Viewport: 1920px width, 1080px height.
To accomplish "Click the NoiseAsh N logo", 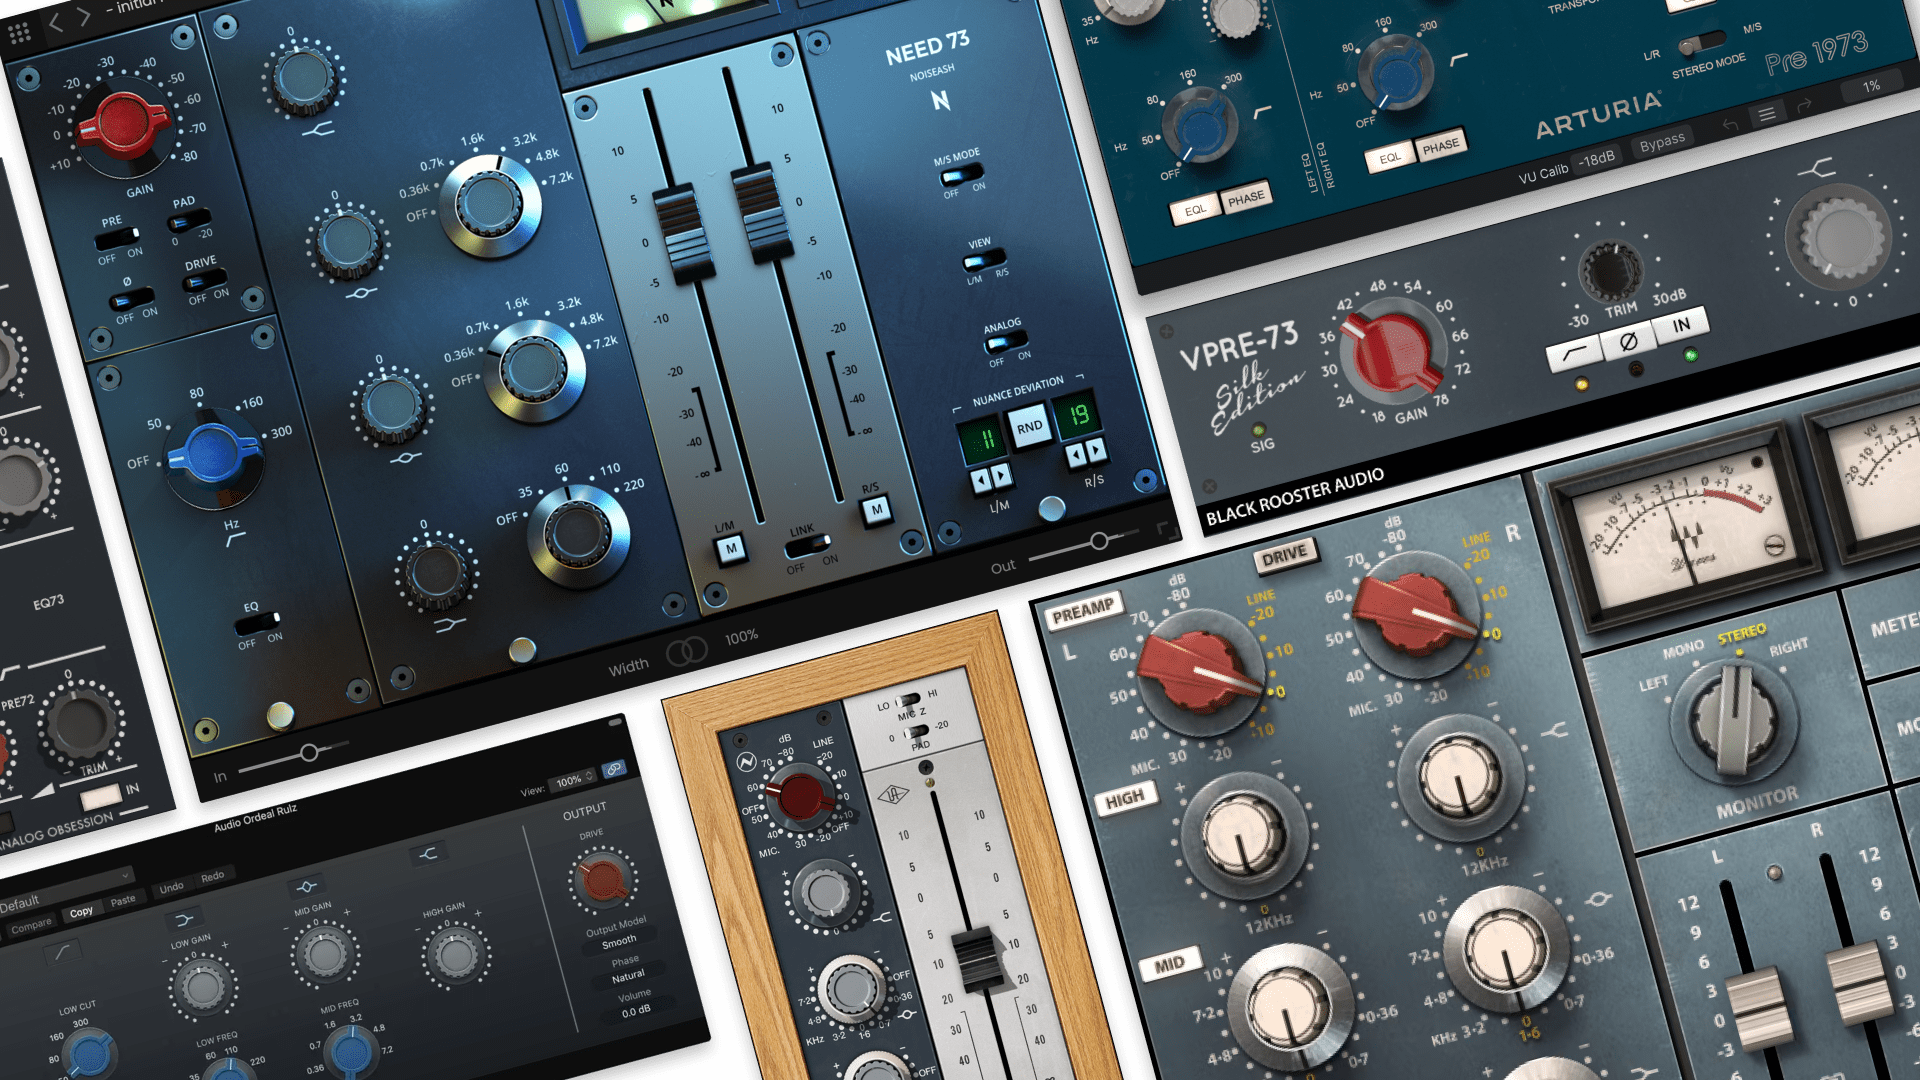I will click(x=940, y=100).
